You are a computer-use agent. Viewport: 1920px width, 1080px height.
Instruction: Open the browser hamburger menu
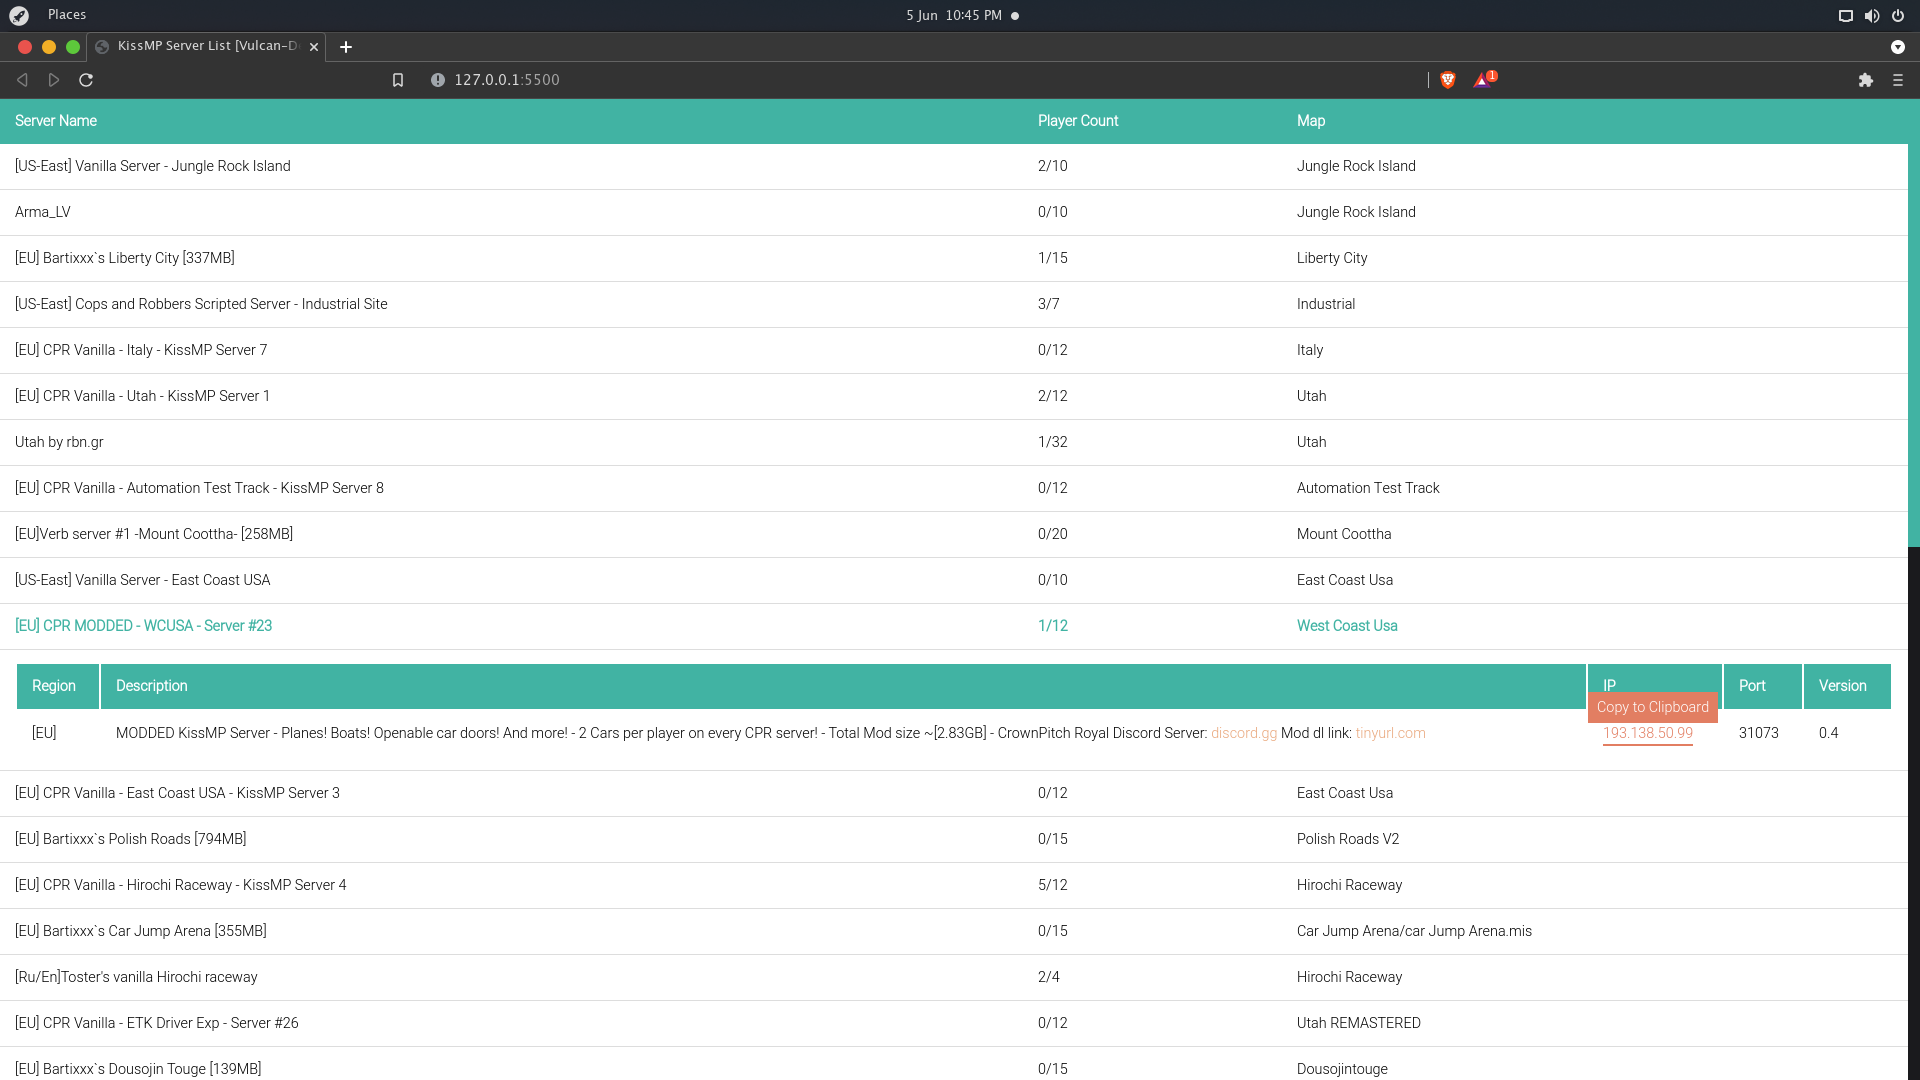point(1898,80)
